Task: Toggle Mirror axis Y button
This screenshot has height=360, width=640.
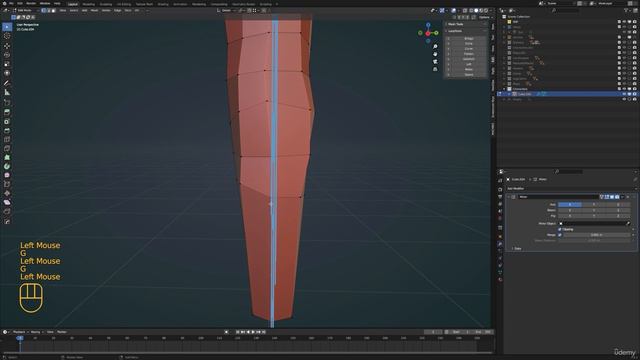Action: click(594, 204)
